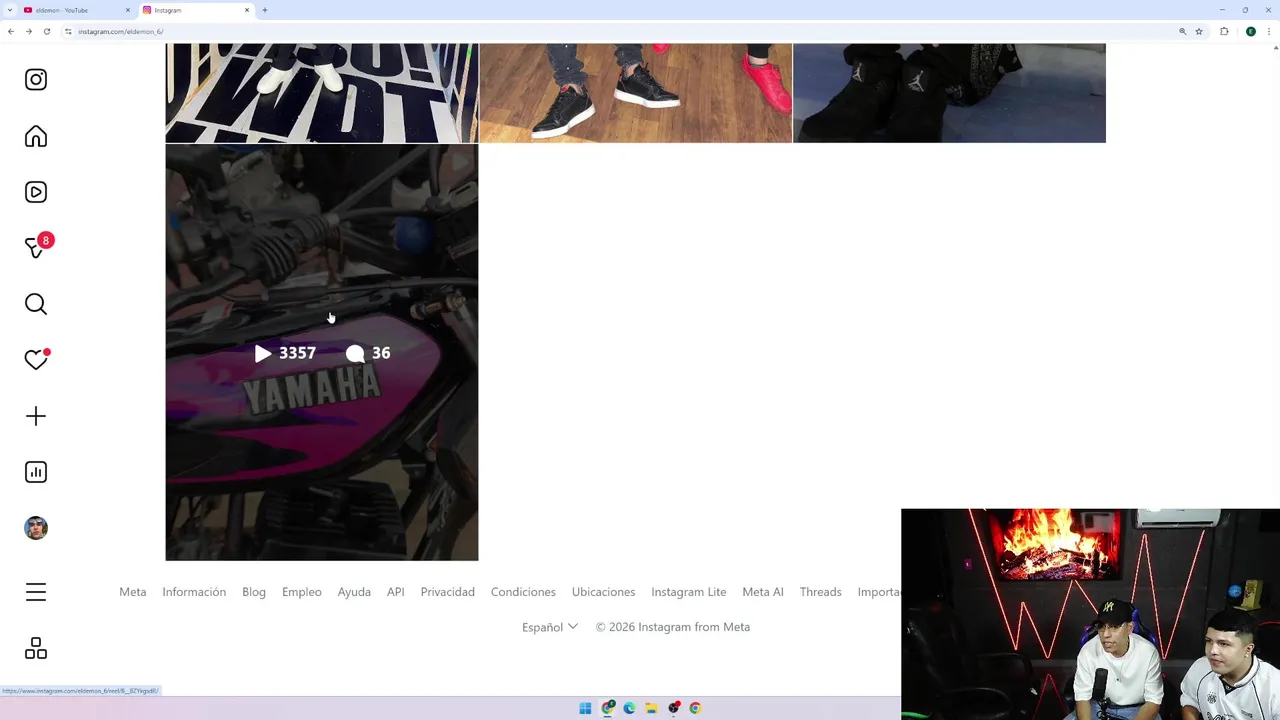Open Notifications heart icon
This screenshot has width=1280, height=720.
[x=36, y=360]
